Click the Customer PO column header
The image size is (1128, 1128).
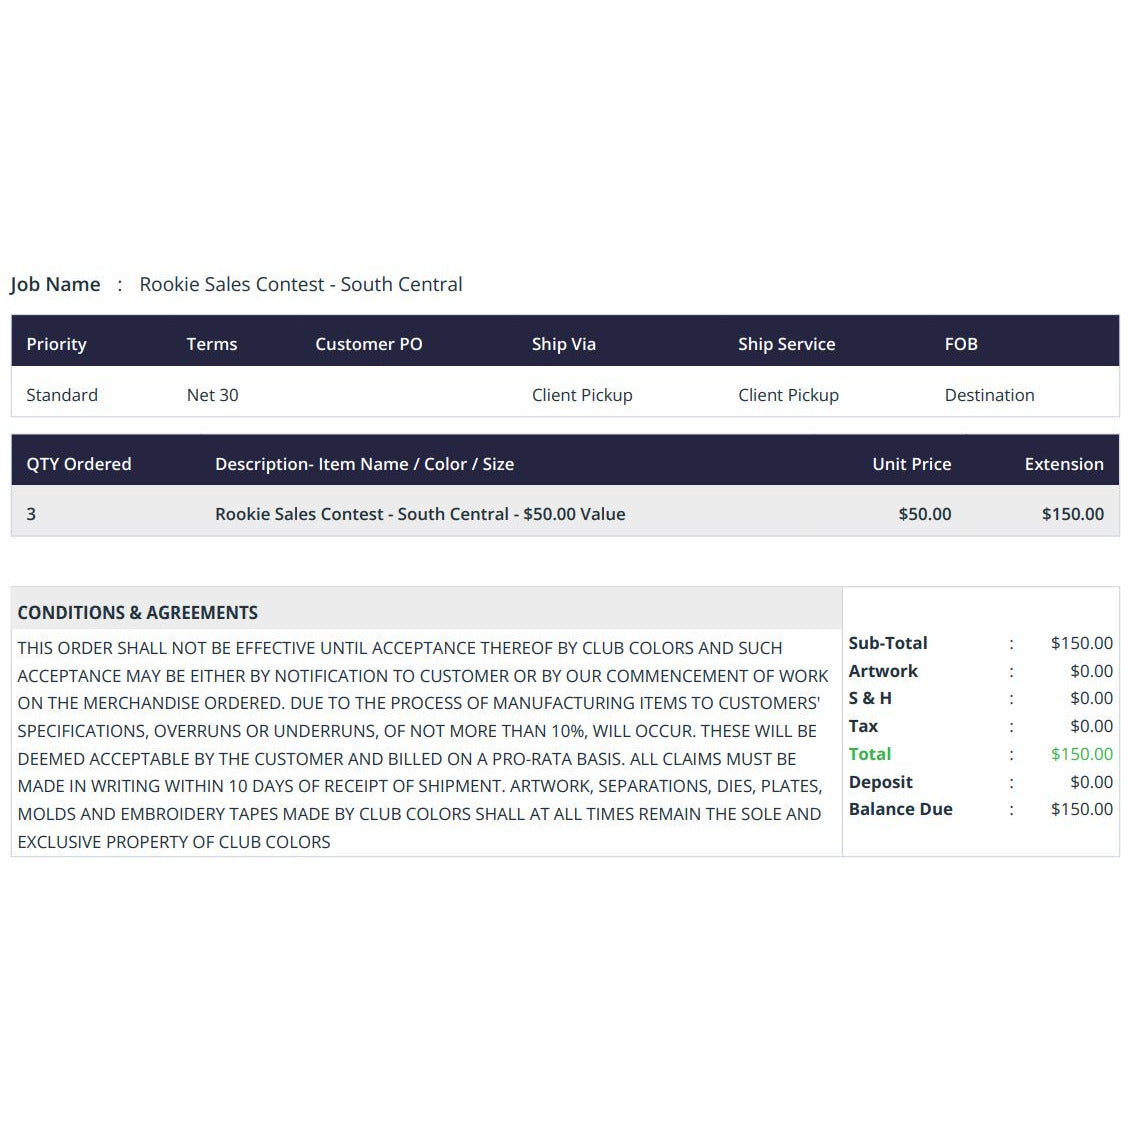click(368, 344)
